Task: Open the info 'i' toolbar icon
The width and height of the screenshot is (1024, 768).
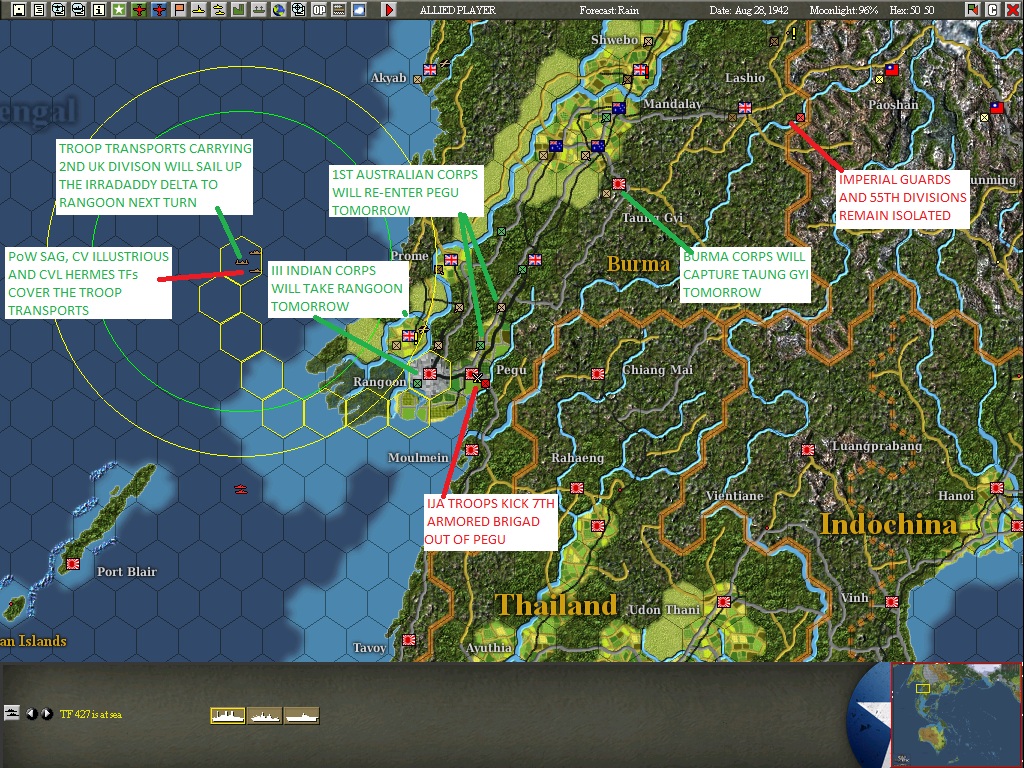Action: tap(99, 10)
